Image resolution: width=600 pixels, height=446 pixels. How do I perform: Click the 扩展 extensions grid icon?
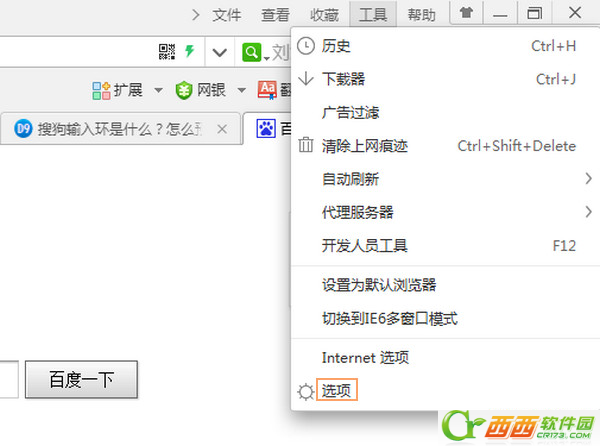pos(101,91)
